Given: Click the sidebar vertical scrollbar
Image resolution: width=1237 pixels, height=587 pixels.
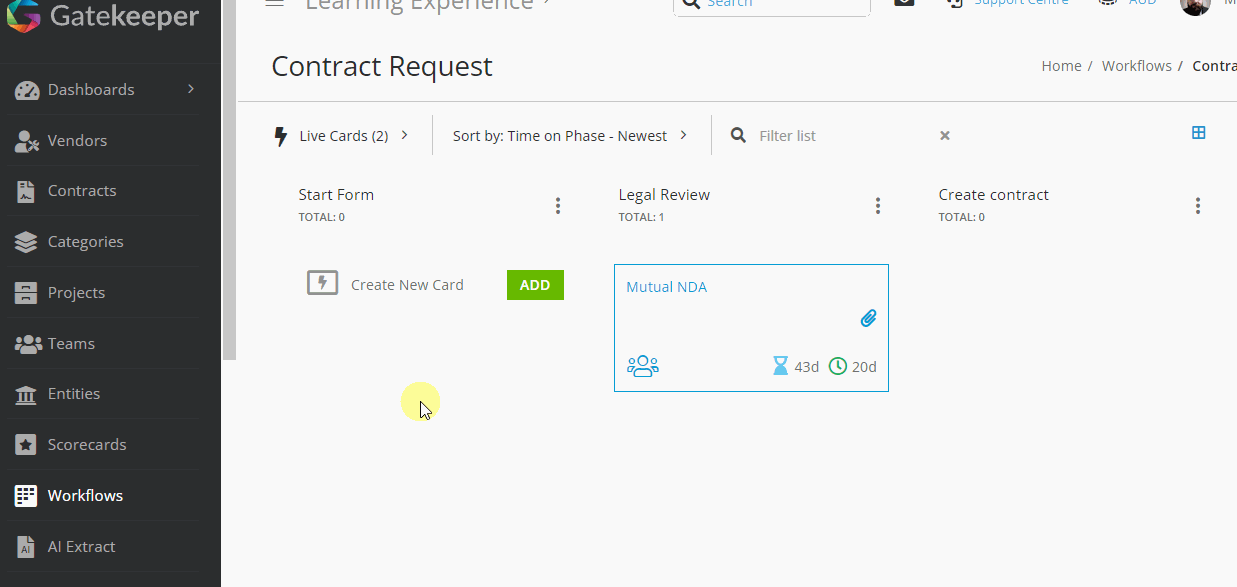Looking at the screenshot, I should tap(229, 180).
